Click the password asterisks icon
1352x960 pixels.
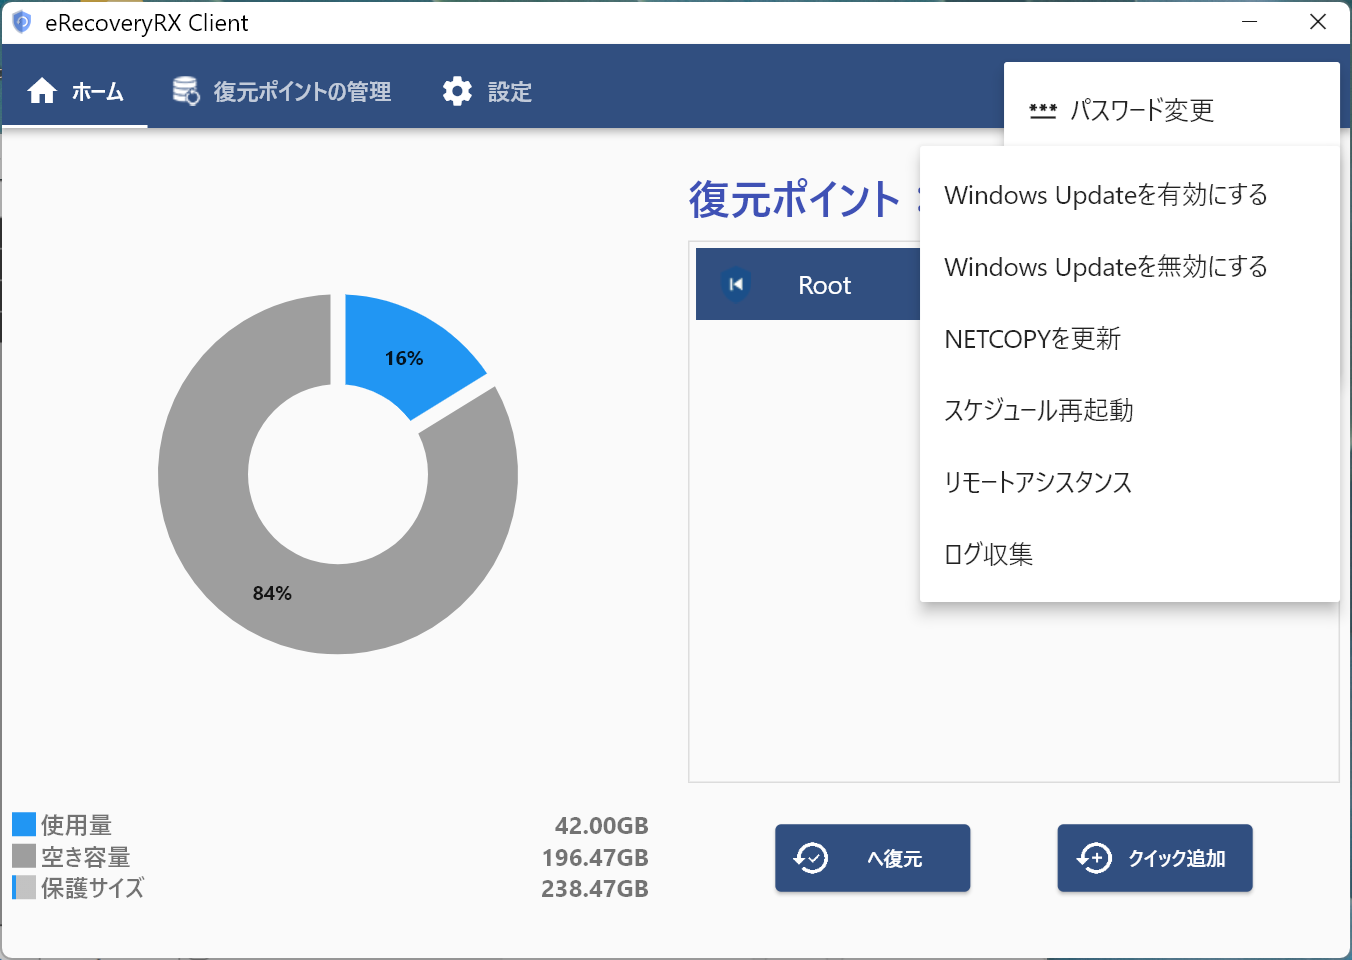[1043, 110]
